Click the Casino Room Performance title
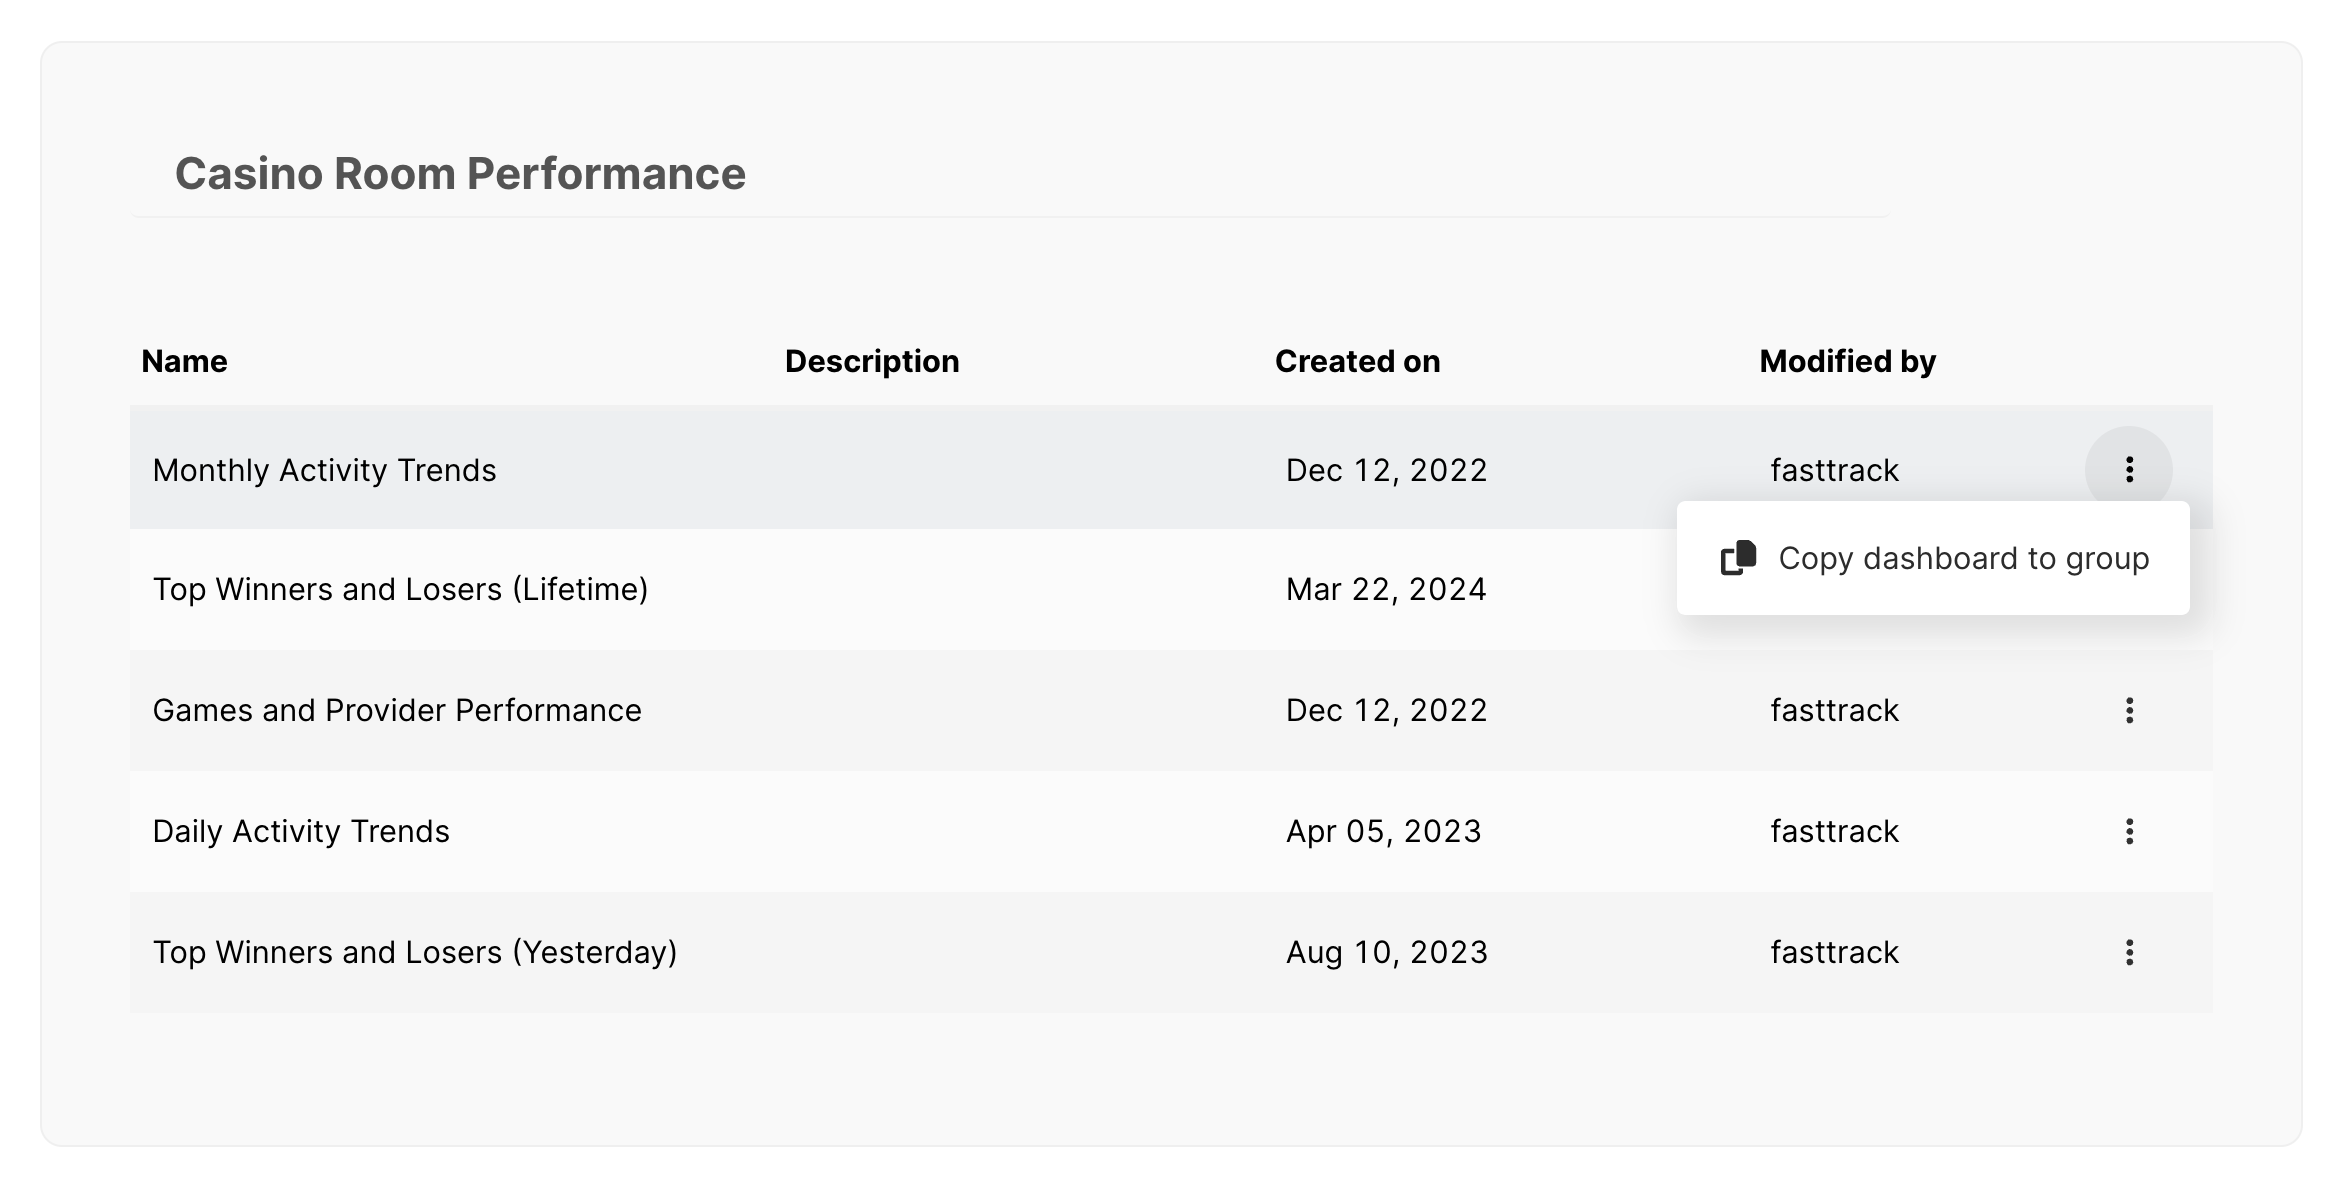The height and width of the screenshot is (1192, 2326). click(x=460, y=174)
